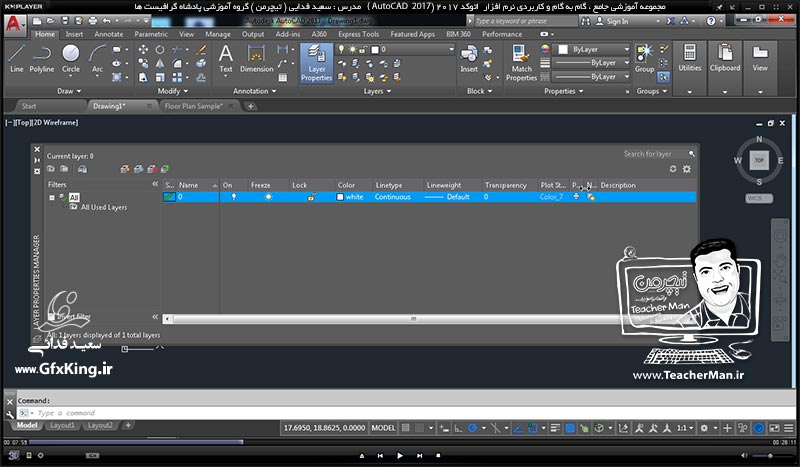Expand the Properties panel dropdown
Image resolution: width=800 pixels, height=467 pixels.
pyautogui.click(x=564, y=91)
